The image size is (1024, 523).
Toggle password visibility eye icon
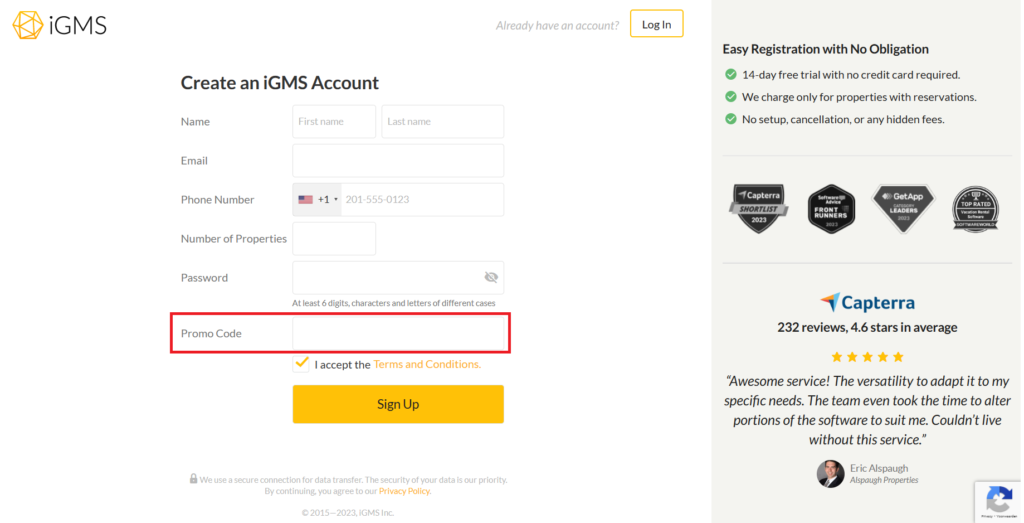pyautogui.click(x=490, y=277)
